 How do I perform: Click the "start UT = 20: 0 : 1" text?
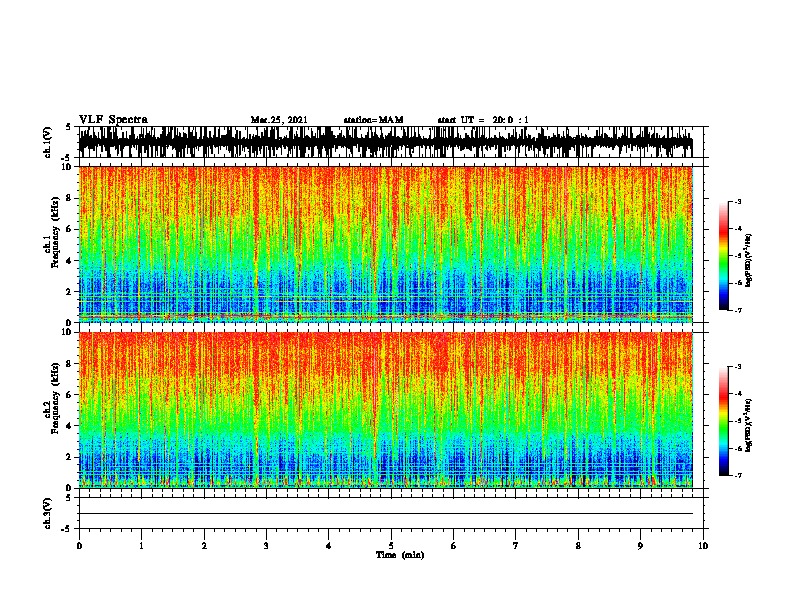[x=483, y=120]
